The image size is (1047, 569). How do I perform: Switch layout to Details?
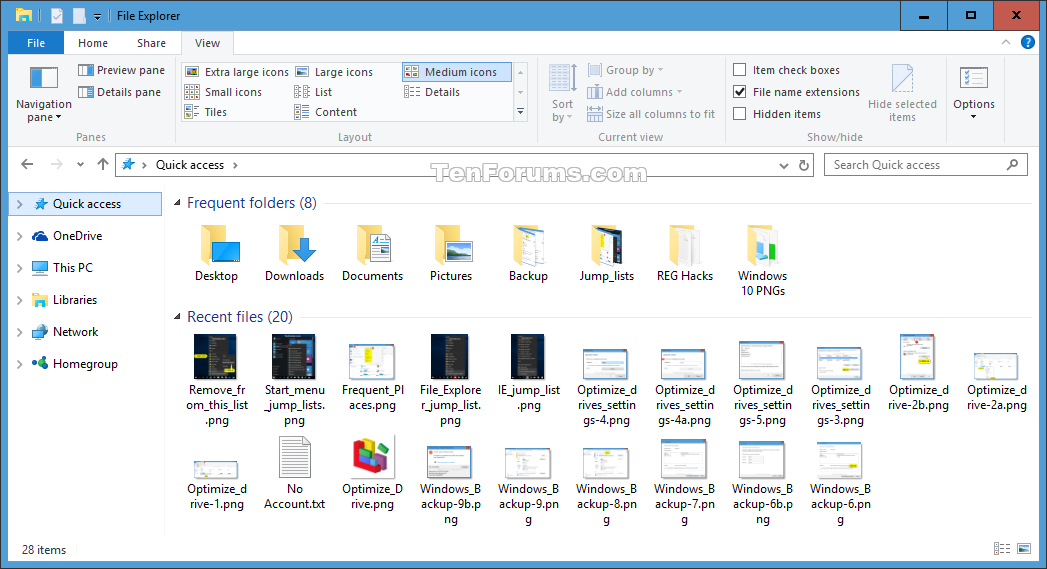click(432, 92)
